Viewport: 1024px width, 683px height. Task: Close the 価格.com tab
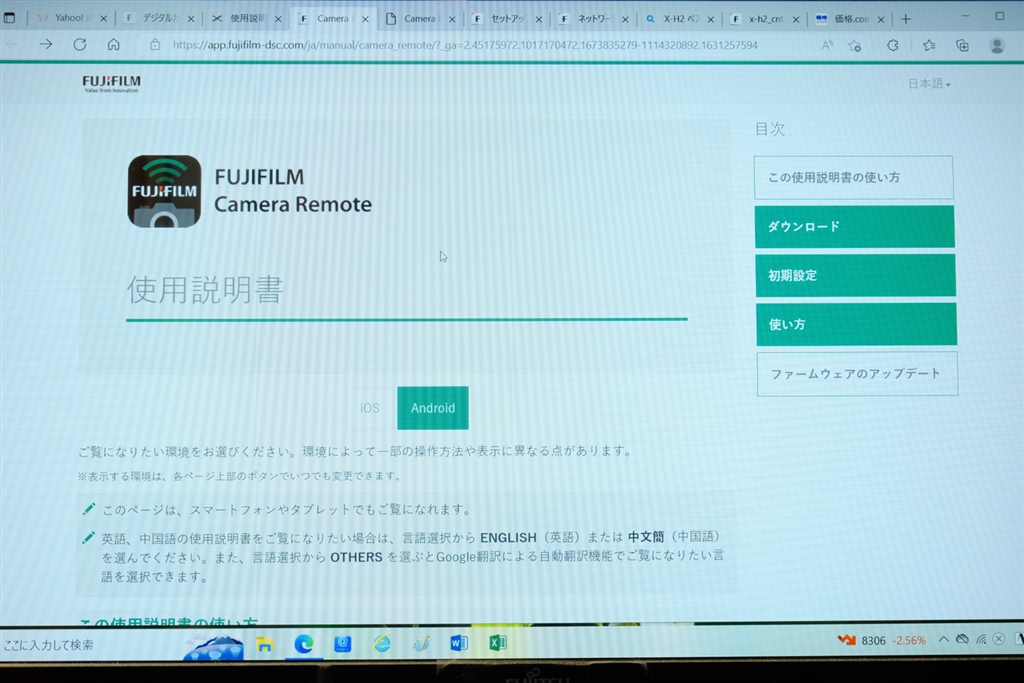click(880, 20)
